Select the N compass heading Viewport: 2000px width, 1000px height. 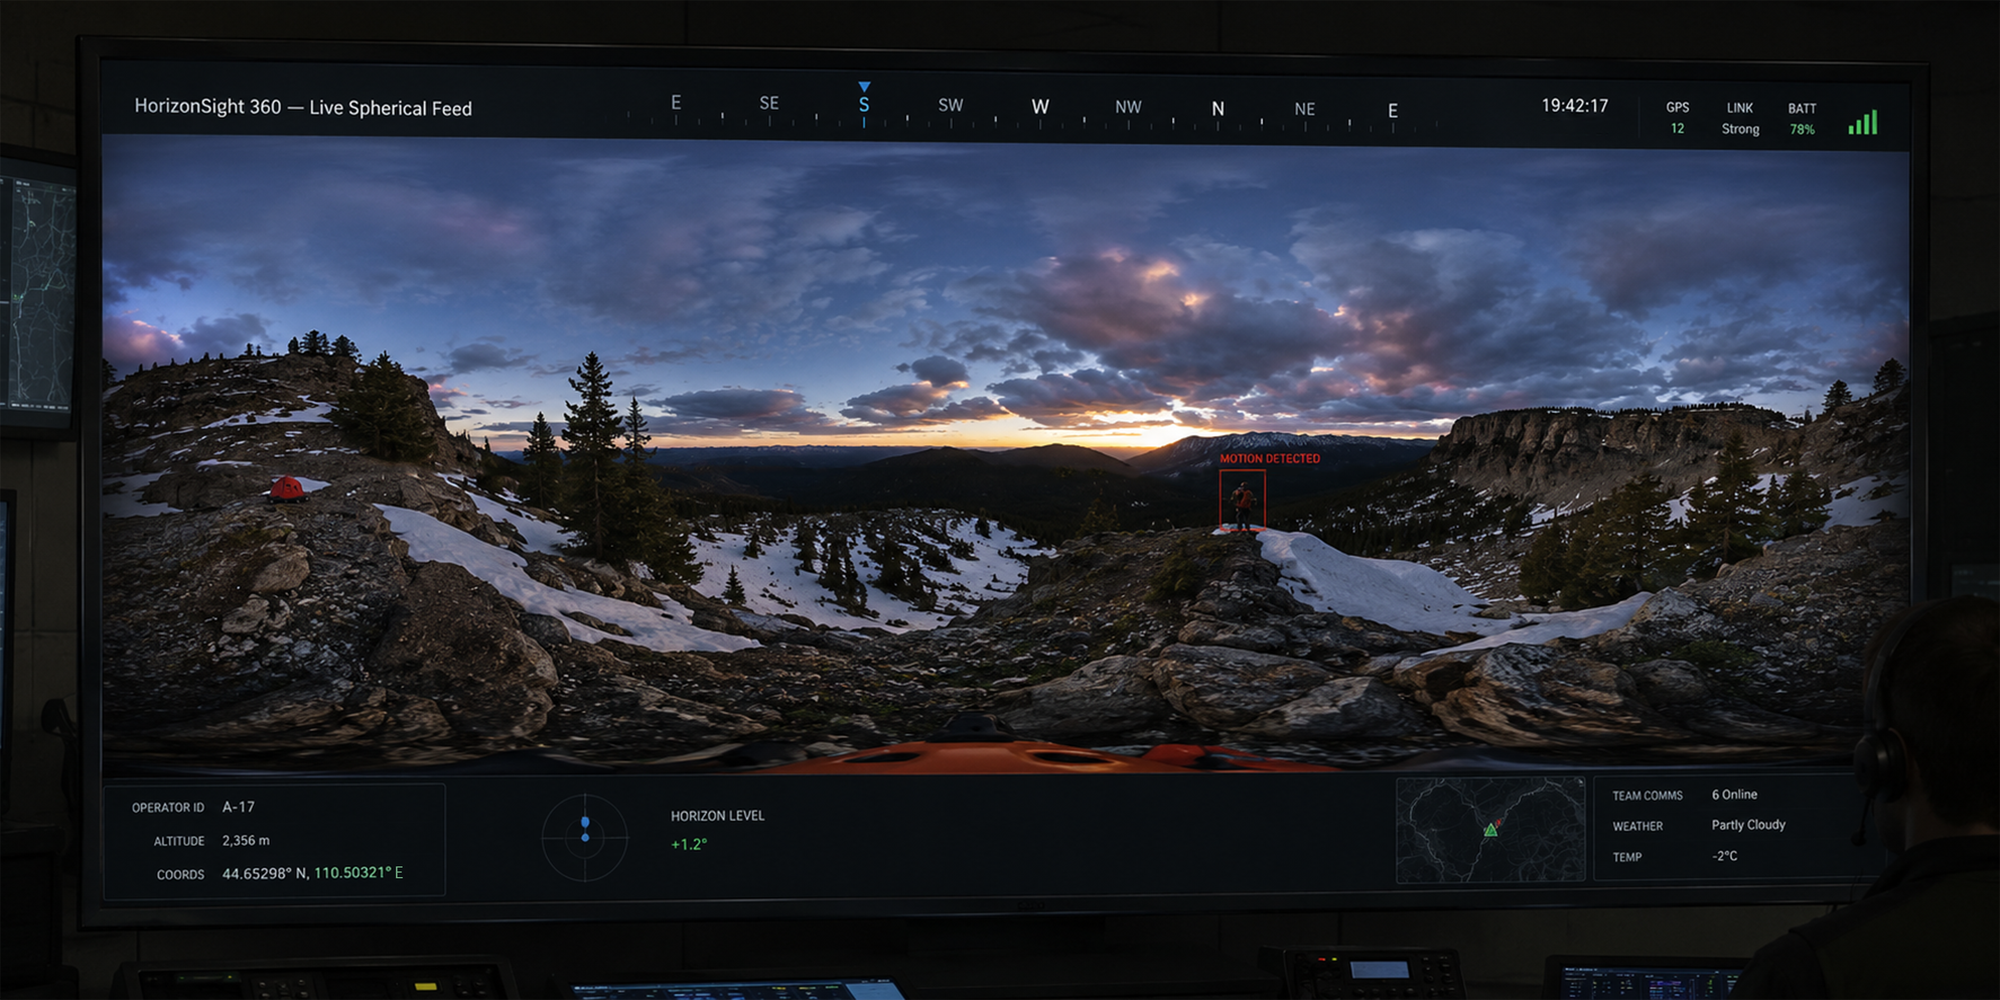1218,109
